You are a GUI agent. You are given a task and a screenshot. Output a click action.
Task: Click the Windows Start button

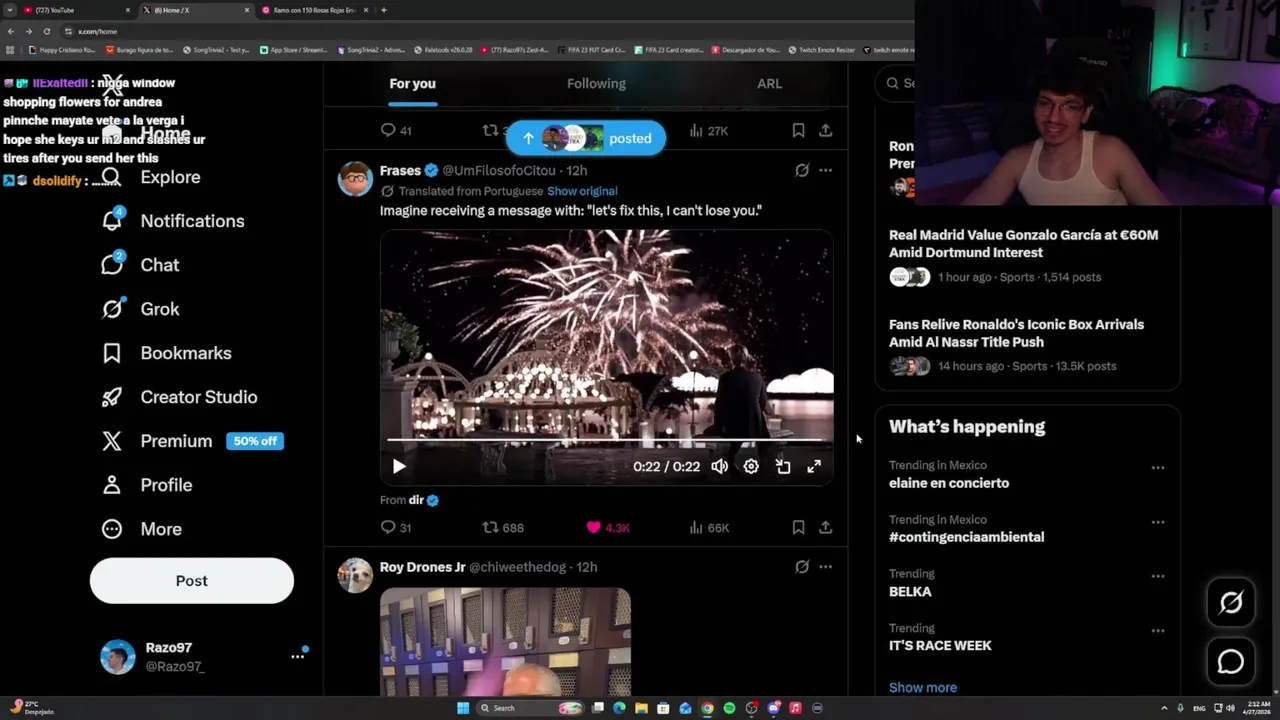[463, 708]
